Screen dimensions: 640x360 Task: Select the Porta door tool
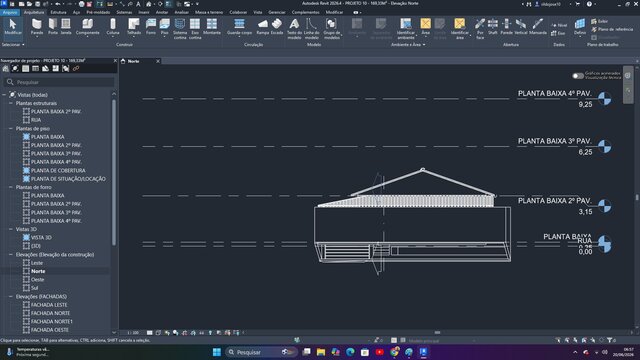click(x=53, y=27)
